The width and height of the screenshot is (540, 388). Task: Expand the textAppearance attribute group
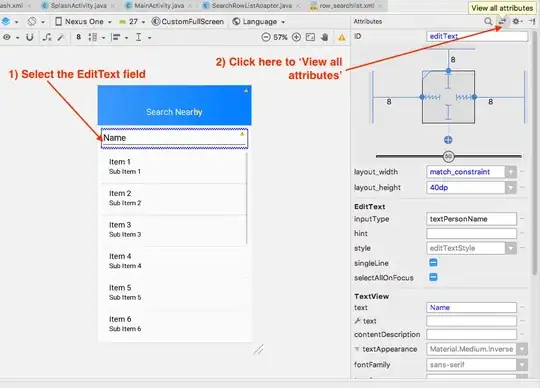[x=357, y=349]
